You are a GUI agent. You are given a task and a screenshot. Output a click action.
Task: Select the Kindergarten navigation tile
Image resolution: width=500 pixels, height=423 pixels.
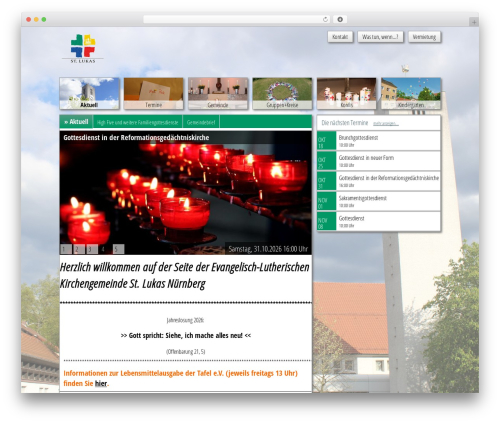(411, 94)
